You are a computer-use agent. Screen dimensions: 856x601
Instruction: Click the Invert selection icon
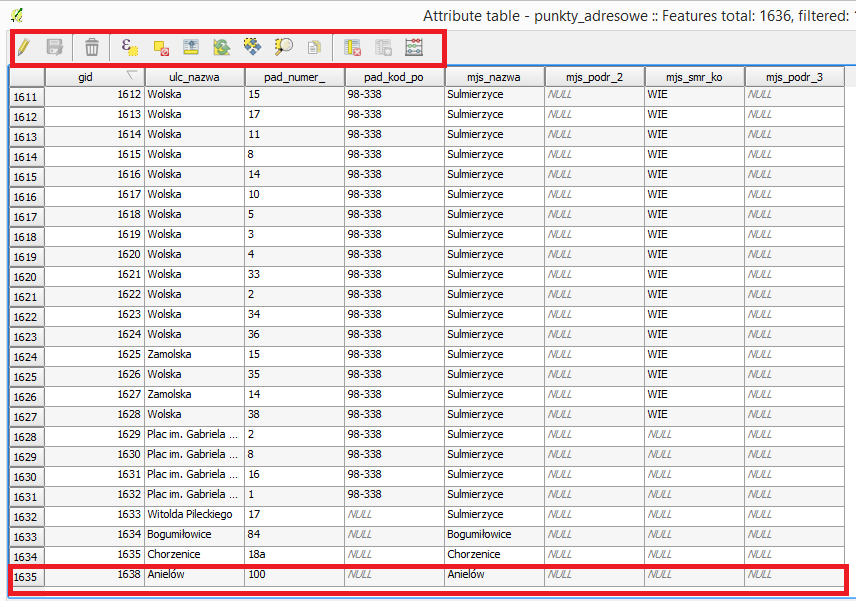pyautogui.click(x=222, y=47)
